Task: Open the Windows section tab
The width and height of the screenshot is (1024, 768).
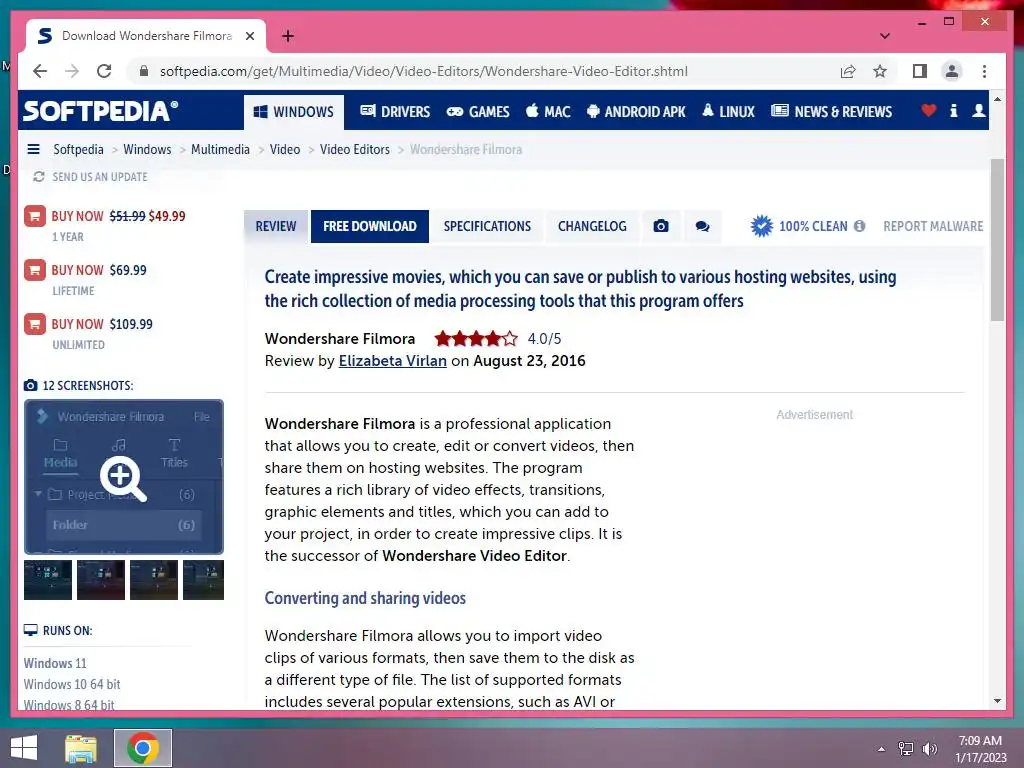Action: (x=293, y=112)
